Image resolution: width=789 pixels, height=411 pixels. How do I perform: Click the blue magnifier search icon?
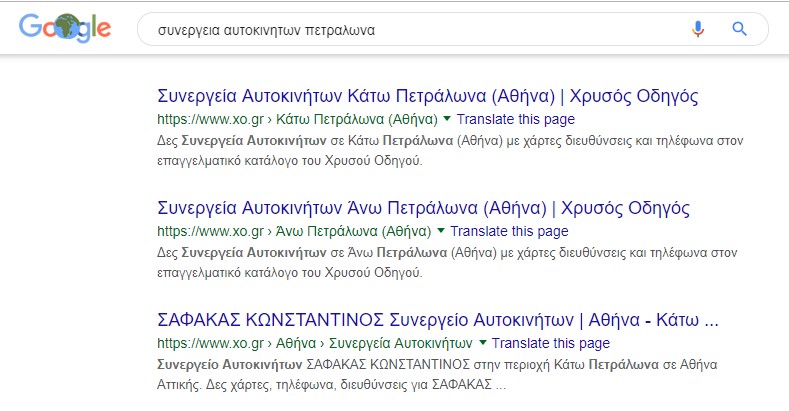pyautogui.click(x=739, y=29)
